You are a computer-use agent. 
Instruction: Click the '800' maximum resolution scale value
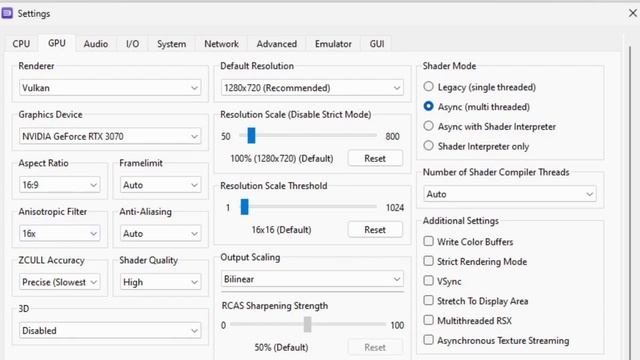point(392,136)
